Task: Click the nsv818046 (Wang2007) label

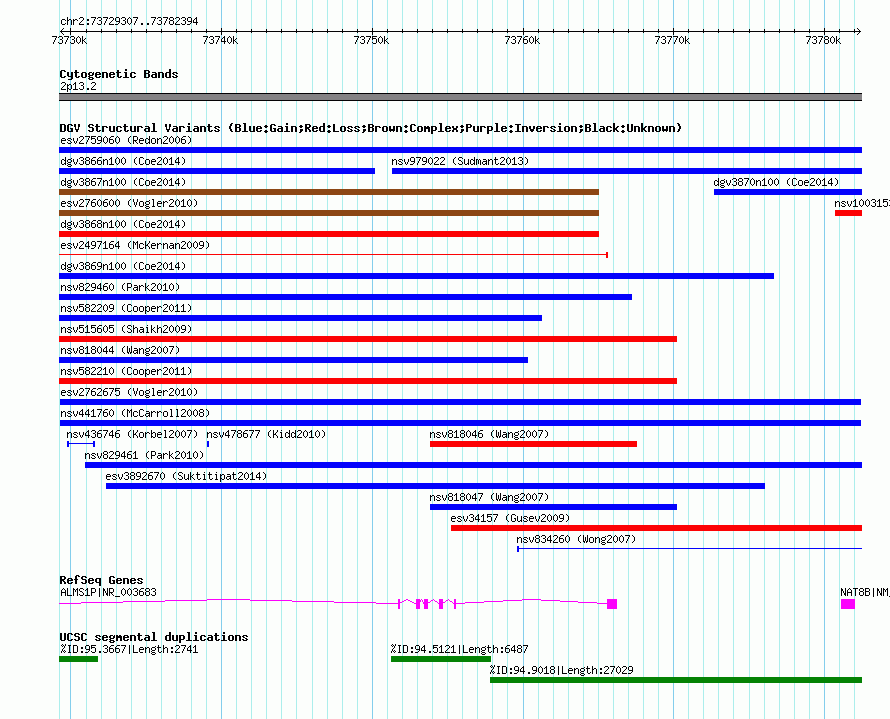Action: click(489, 434)
